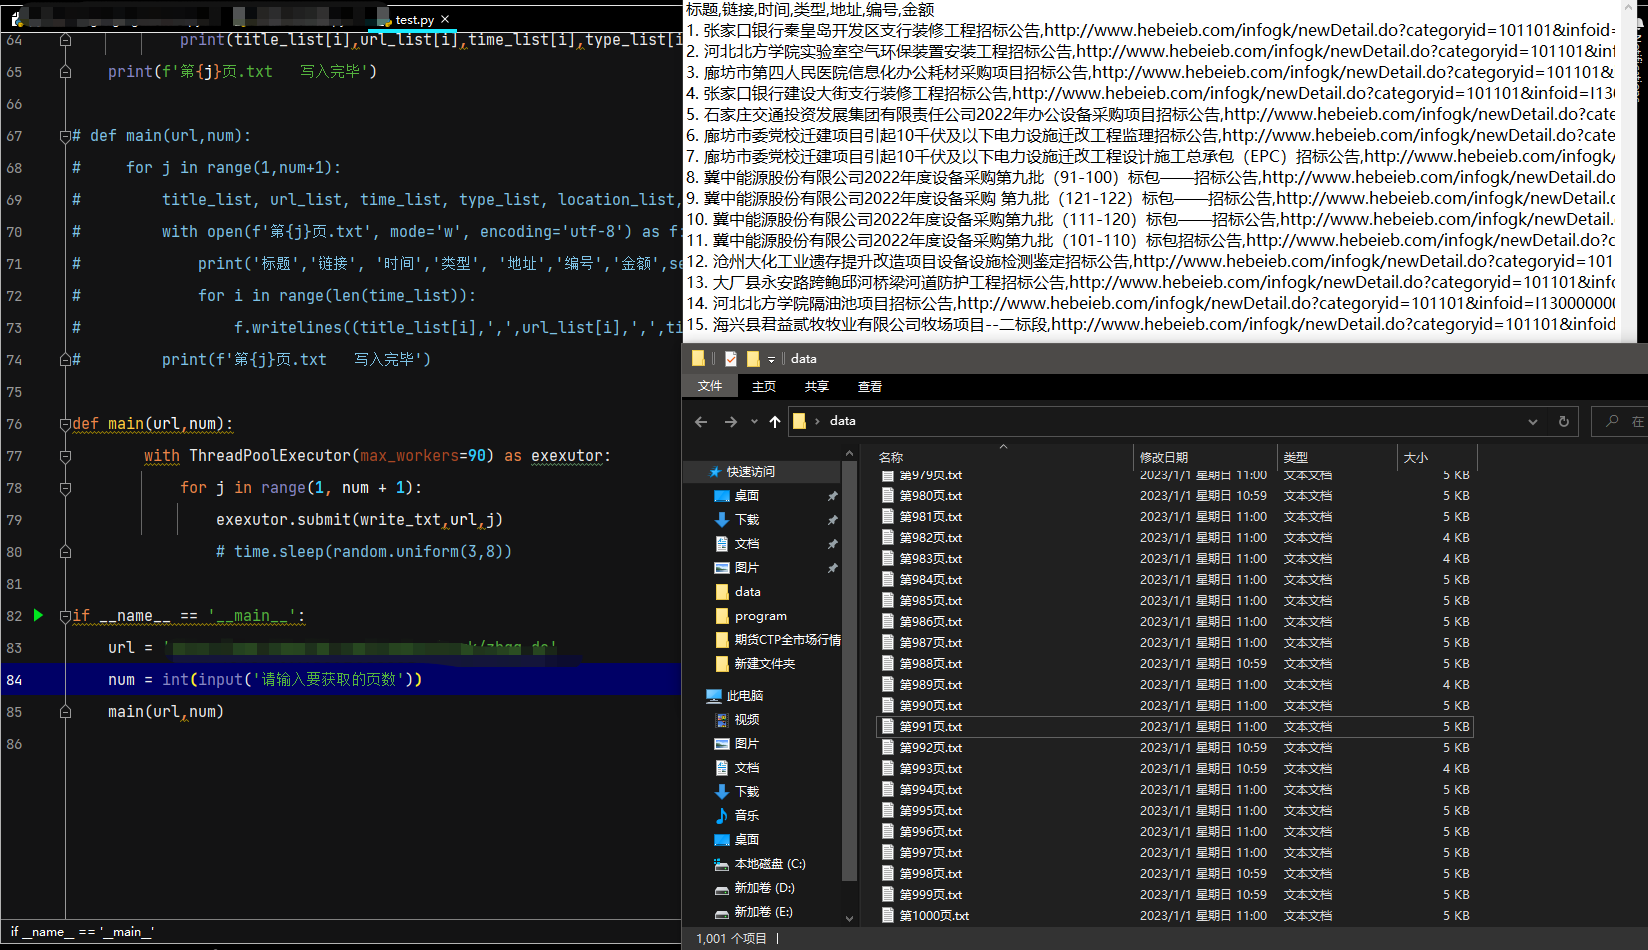Open pinned 下载 under quick access
Screen dimensions: 1648x950
747,520
